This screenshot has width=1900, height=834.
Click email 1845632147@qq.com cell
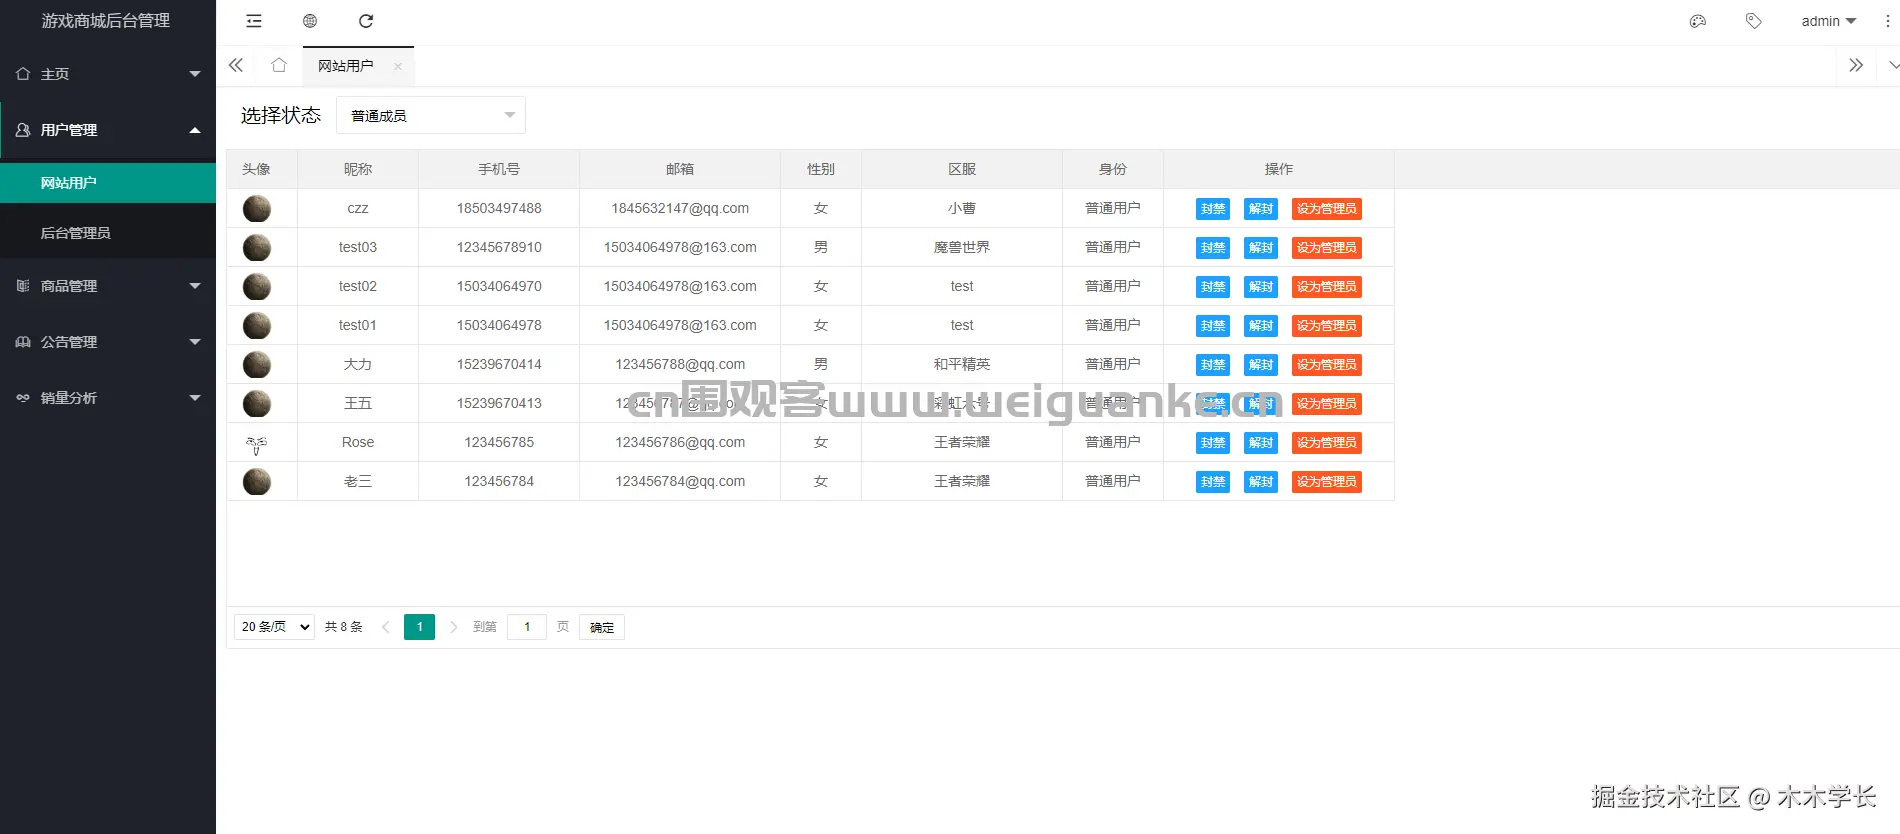tap(680, 208)
